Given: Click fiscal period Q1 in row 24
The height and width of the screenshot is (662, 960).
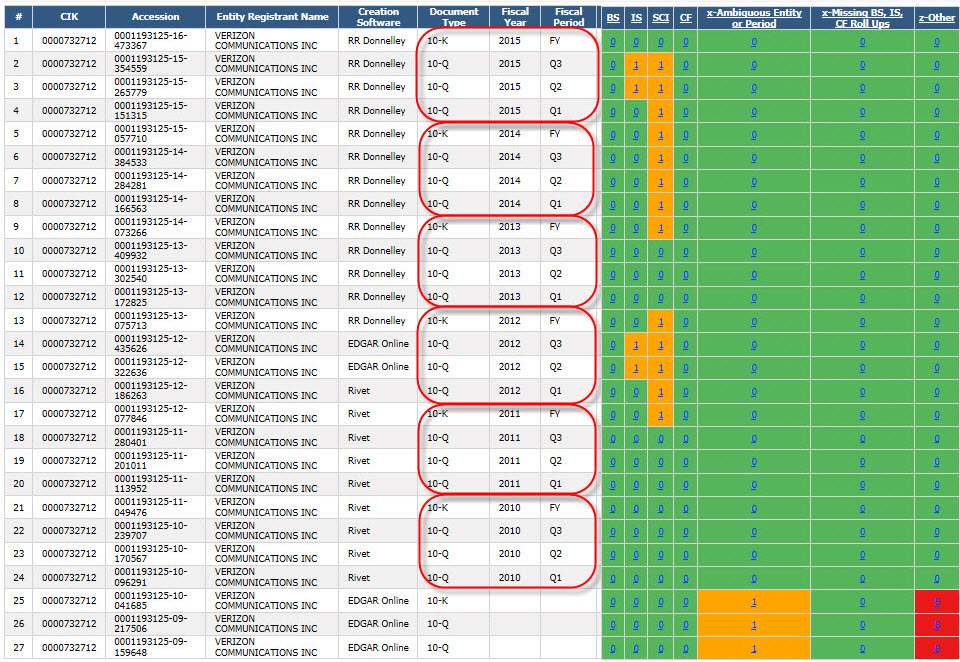Looking at the screenshot, I should point(555,577).
